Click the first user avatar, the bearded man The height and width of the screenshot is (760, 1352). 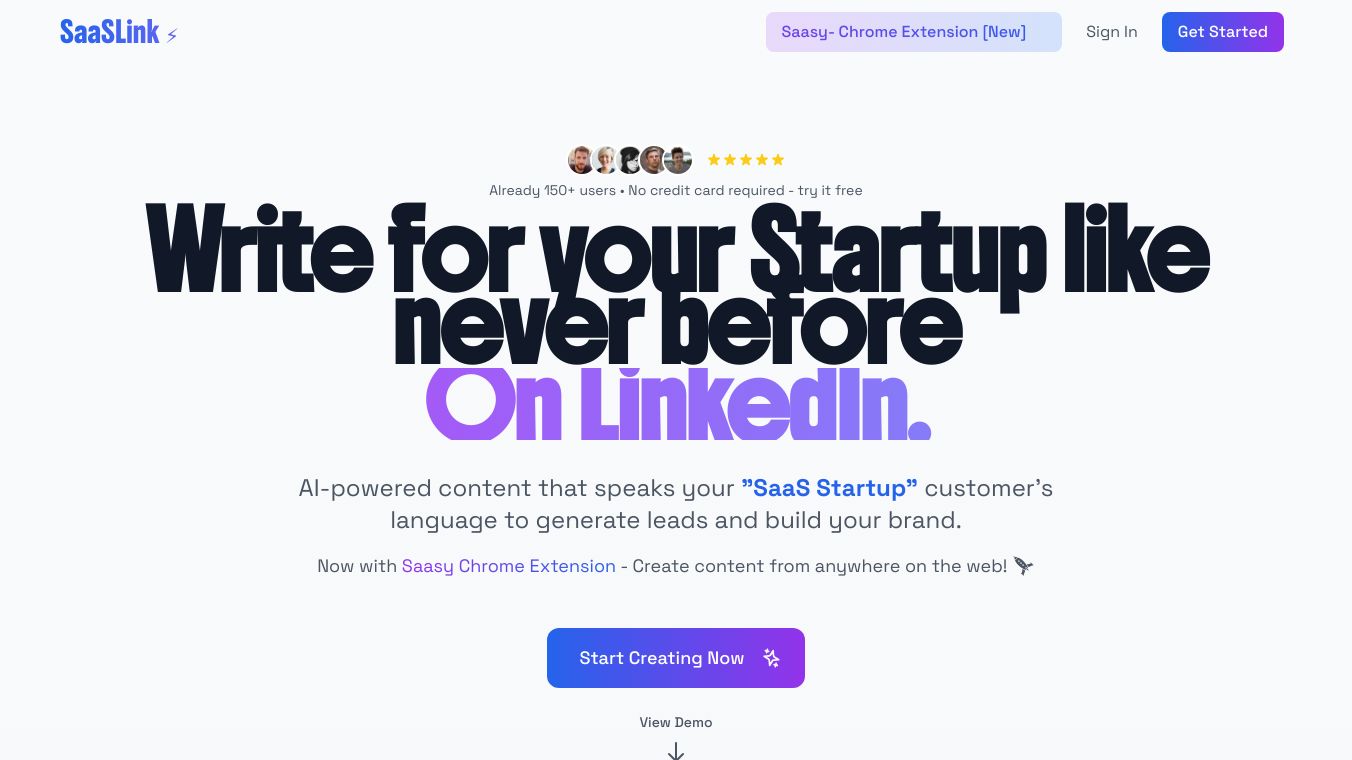tap(581, 160)
